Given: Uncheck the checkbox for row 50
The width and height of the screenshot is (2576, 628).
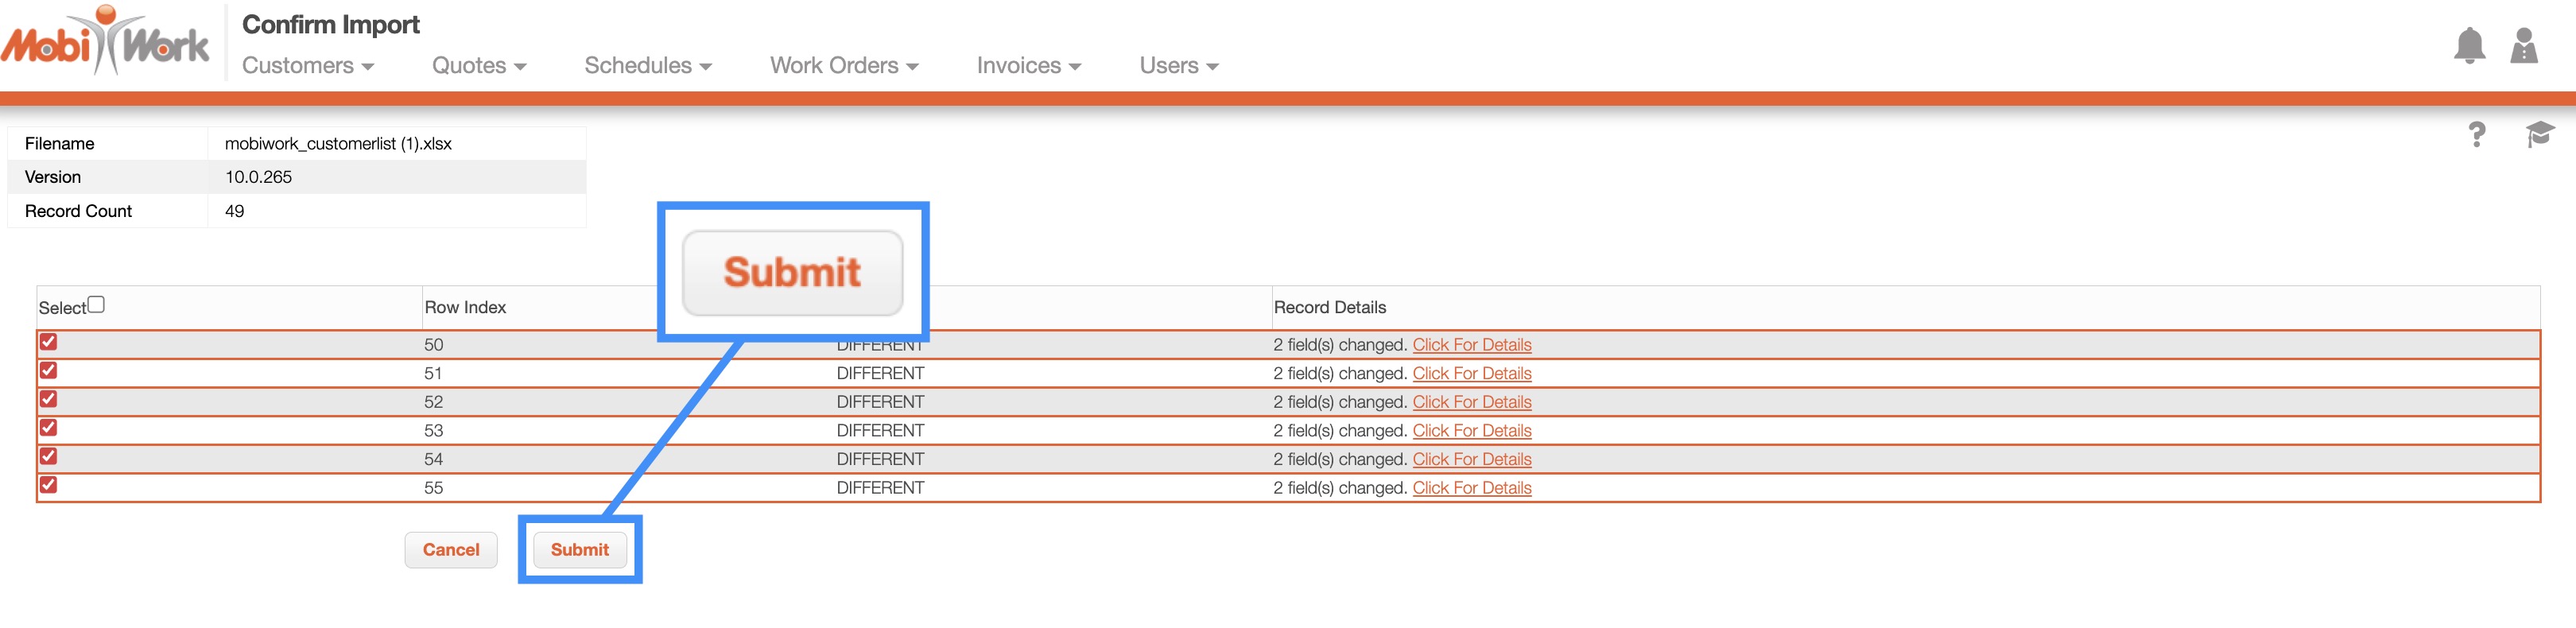Looking at the screenshot, I should [x=48, y=342].
